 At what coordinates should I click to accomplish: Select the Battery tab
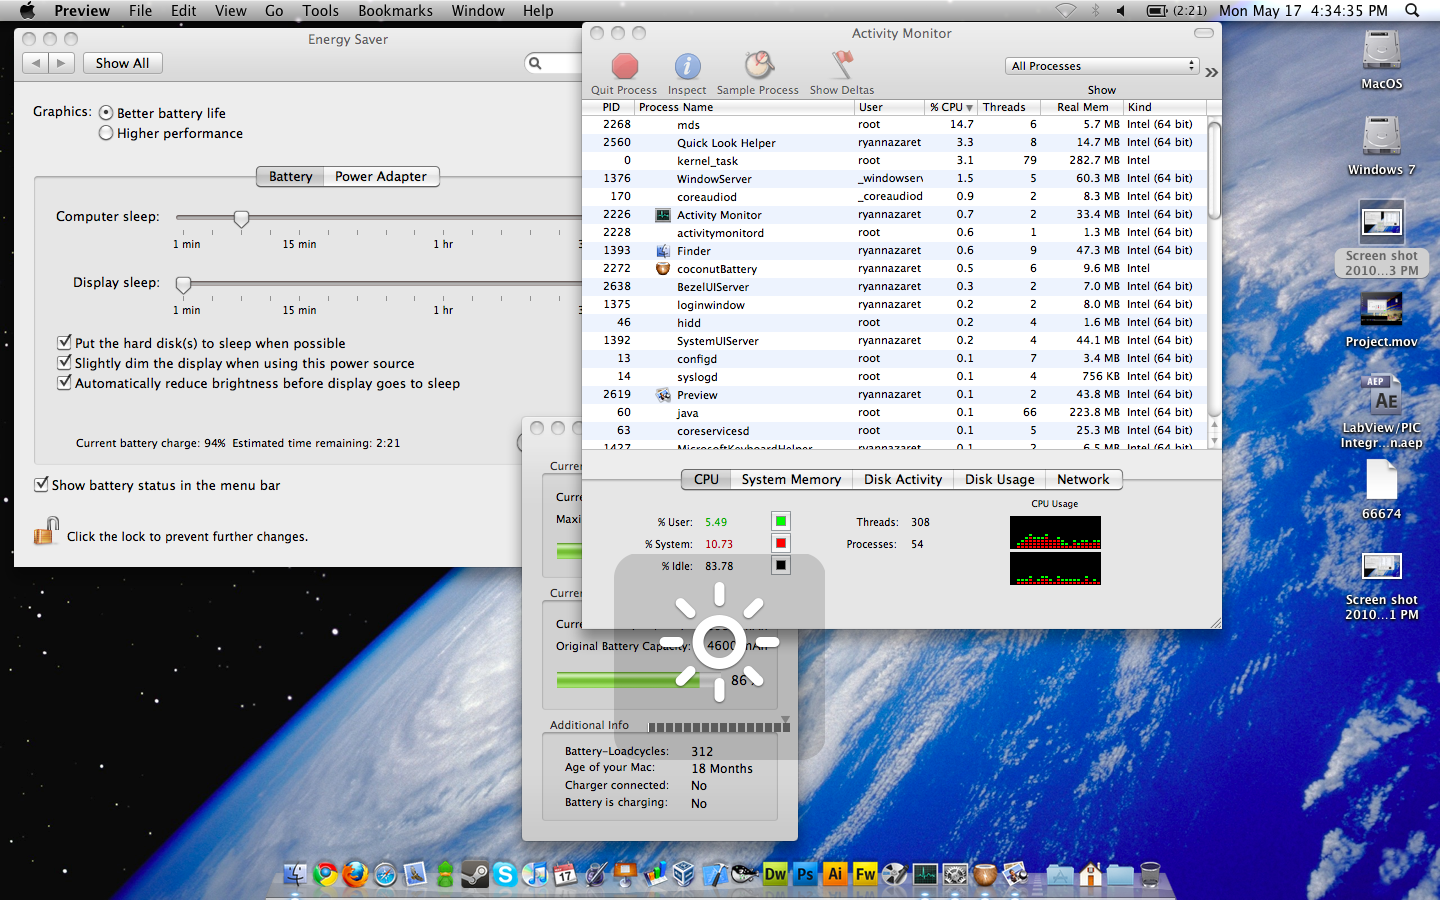[290, 176]
